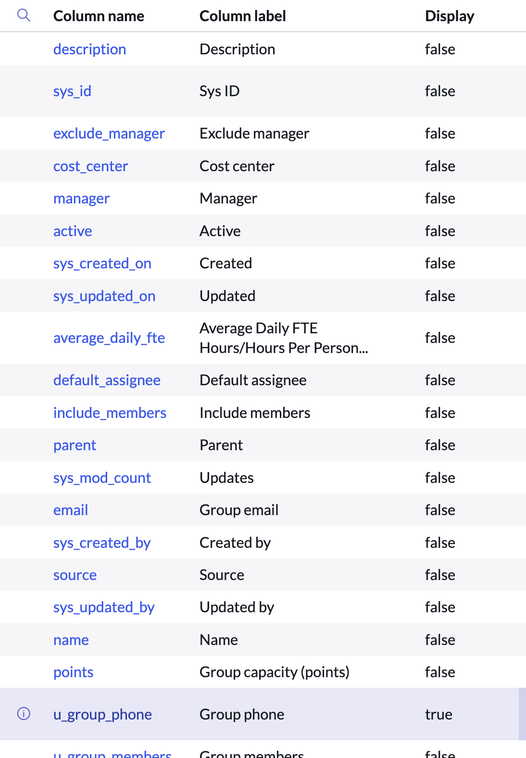This screenshot has height=758, width=526.
Task: Open the description column link
Action: point(89,49)
